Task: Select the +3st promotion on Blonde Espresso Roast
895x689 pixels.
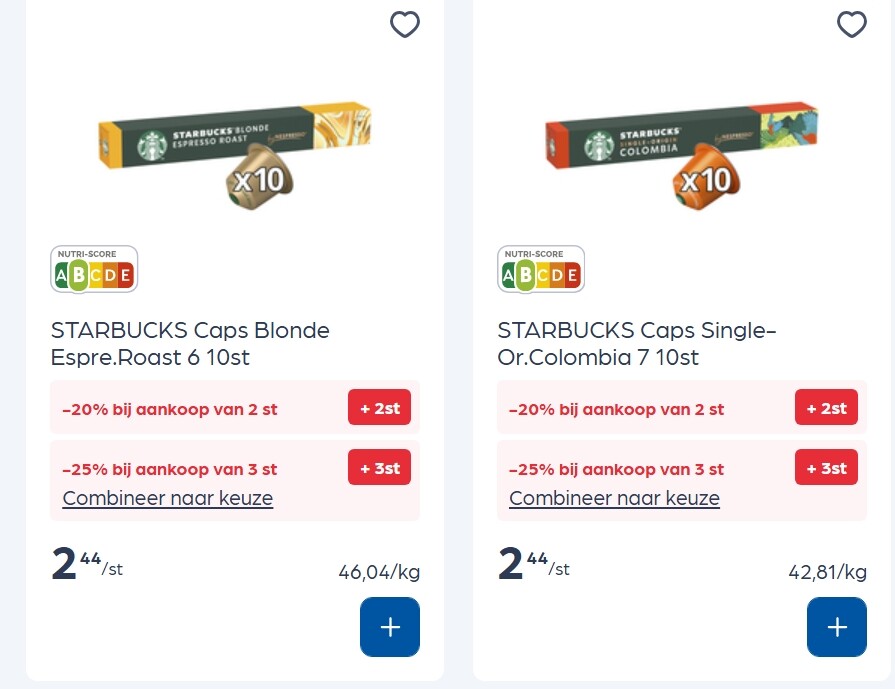Action: tap(379, 468)
